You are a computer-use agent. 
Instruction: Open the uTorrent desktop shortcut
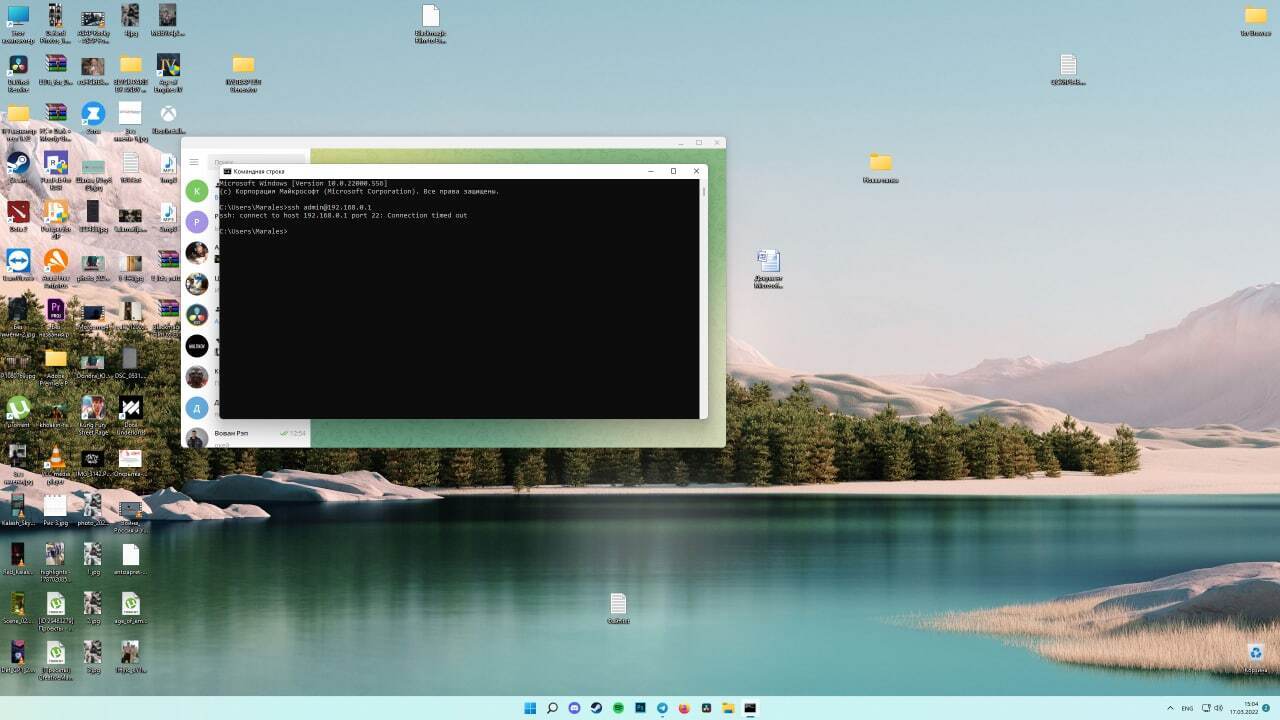pyautogui.click(x=18, y=408)
